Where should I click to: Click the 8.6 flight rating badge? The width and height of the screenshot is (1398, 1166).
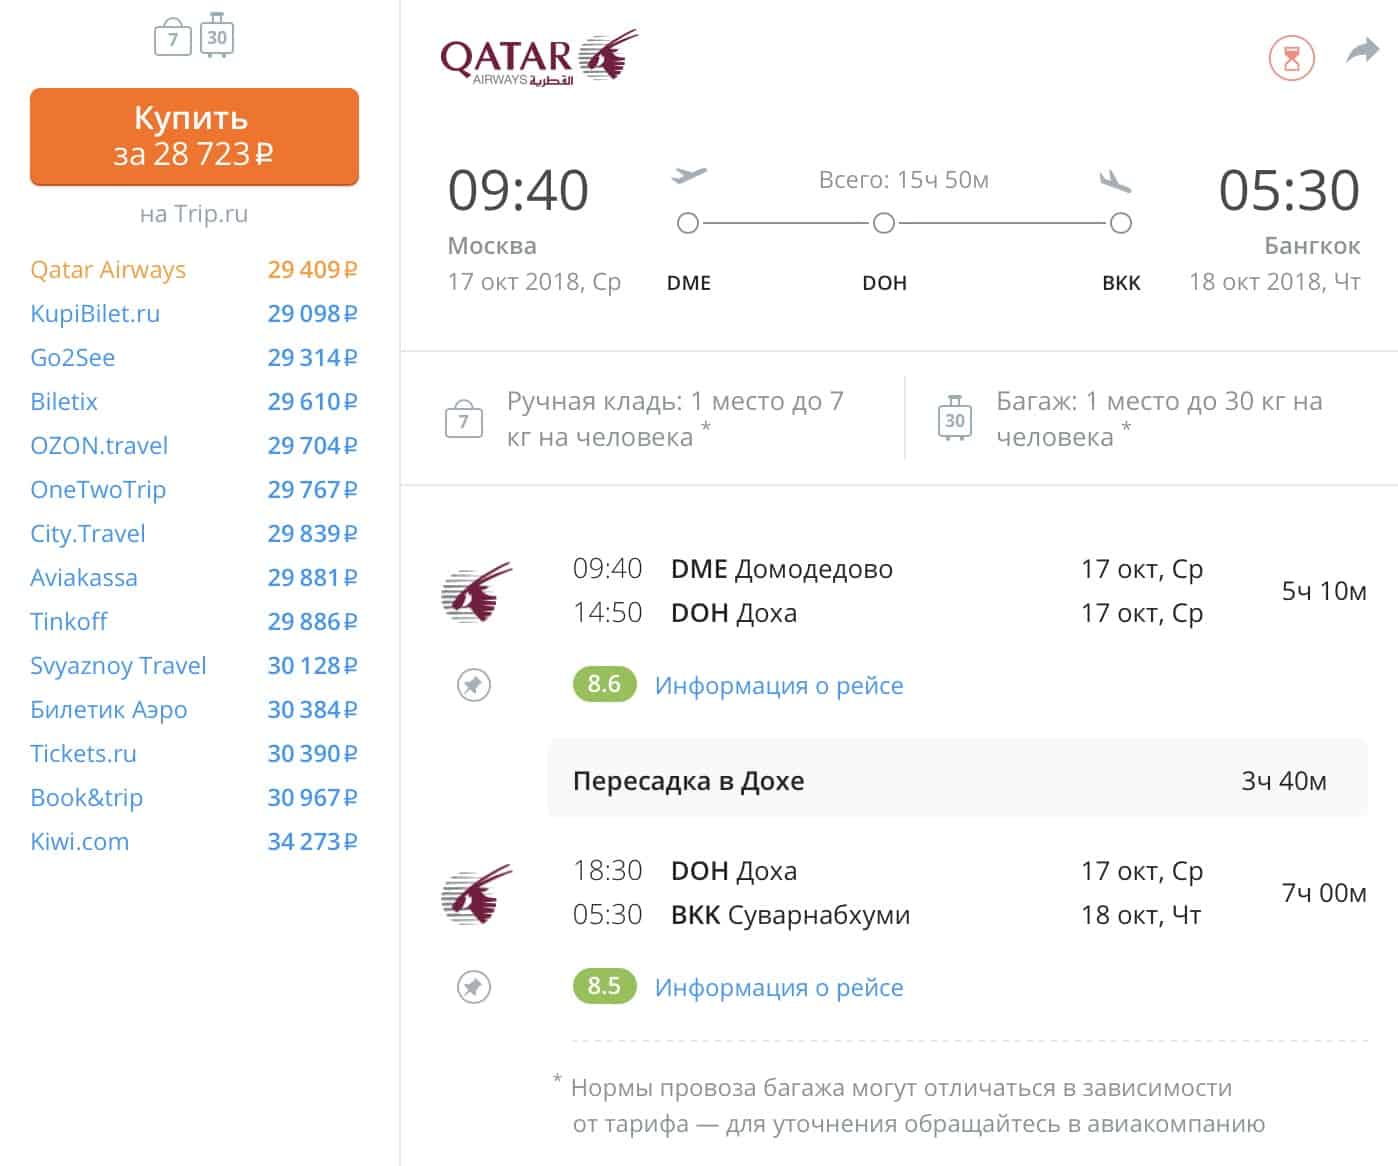(x=604, y=685)
